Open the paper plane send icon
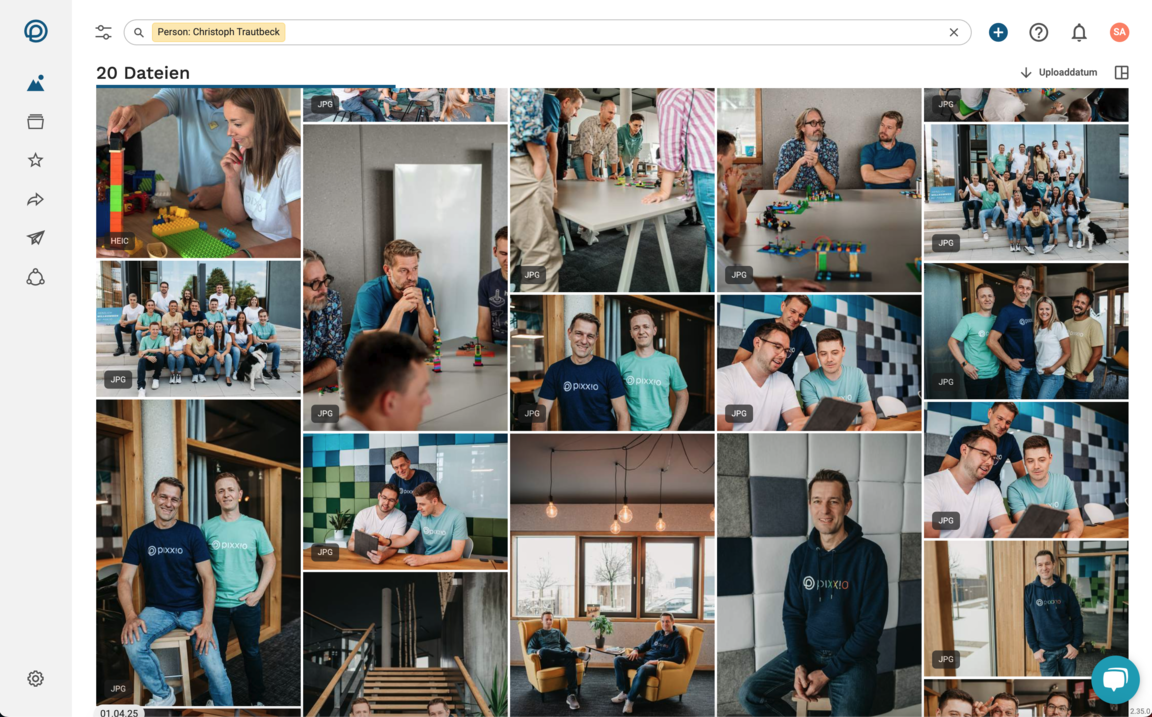The image size is (1152, 717). pyautogui.click(x=35, y=238)
